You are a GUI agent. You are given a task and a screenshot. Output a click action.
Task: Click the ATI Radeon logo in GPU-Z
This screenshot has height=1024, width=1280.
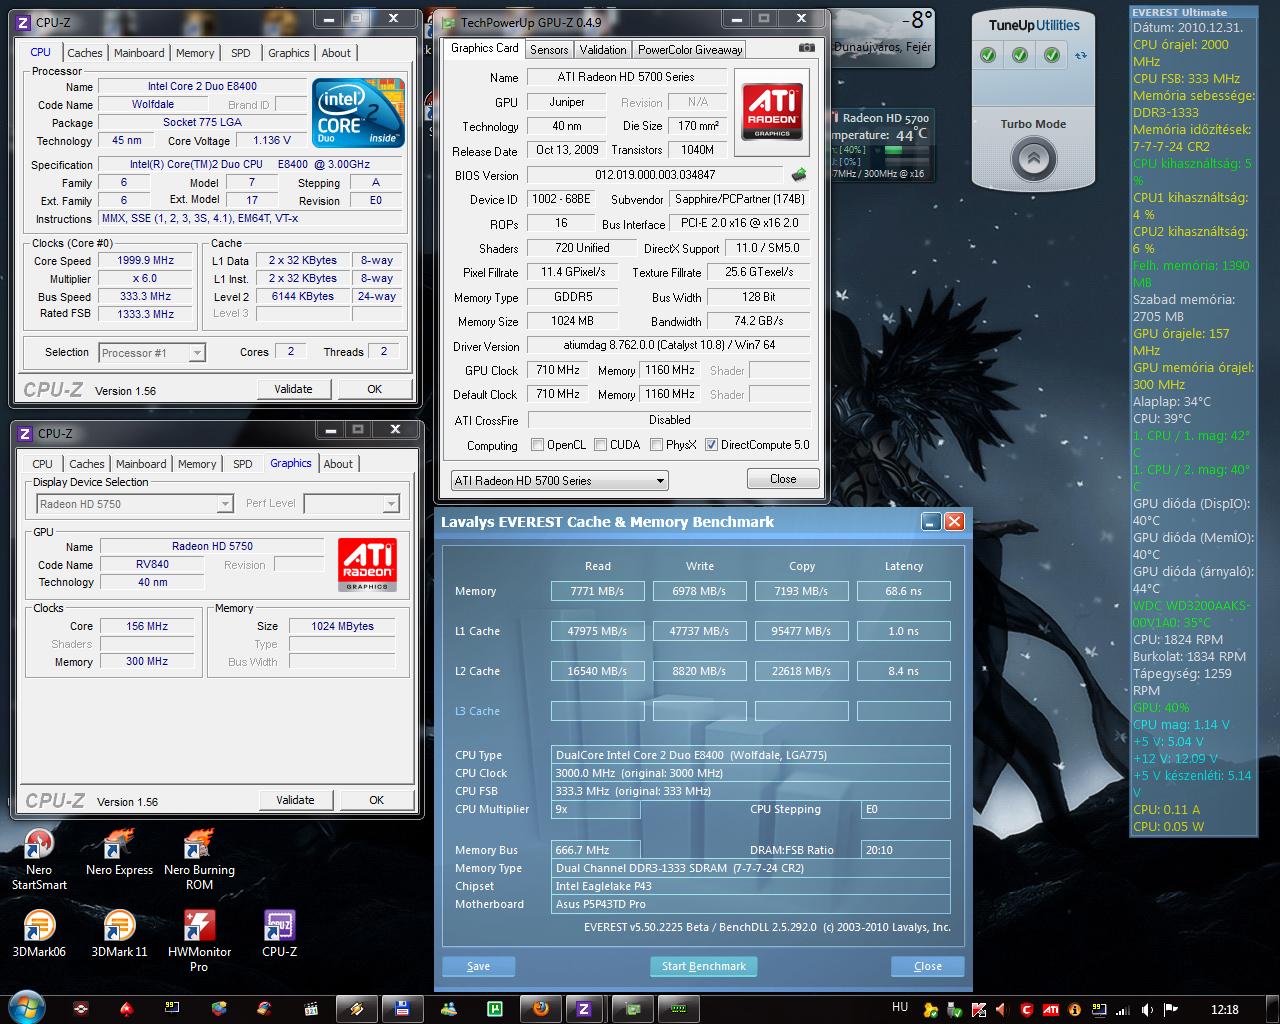click(x=772, y=112)
